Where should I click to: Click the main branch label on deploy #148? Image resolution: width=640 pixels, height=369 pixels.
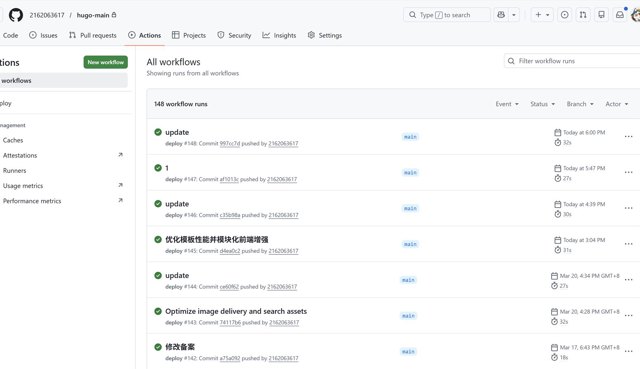[x=410, y=137]
